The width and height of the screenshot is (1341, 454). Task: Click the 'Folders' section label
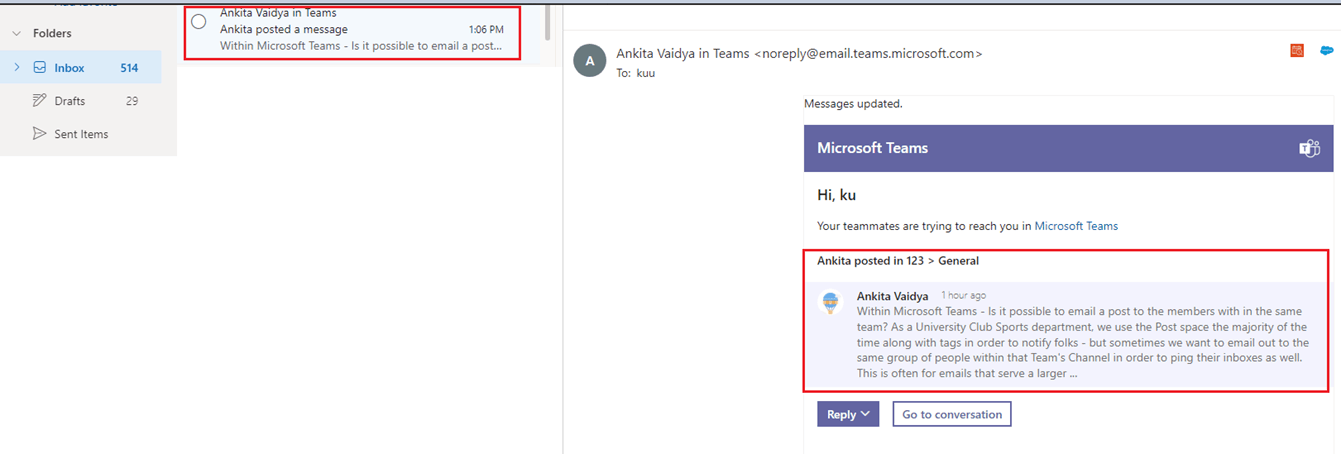52,33
